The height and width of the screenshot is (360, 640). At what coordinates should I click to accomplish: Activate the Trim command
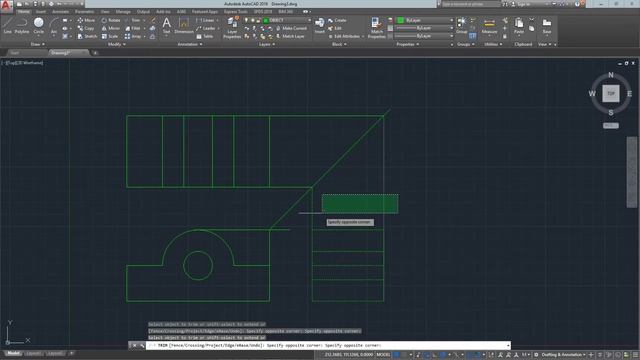click(x=133, y=20)
